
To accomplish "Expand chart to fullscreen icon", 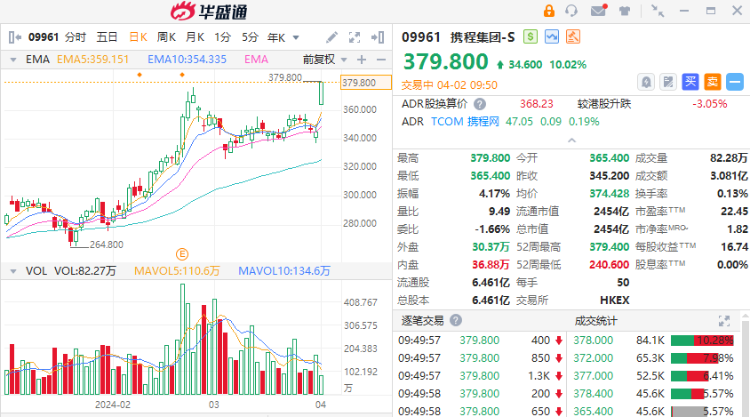I will tap(354, 37).
